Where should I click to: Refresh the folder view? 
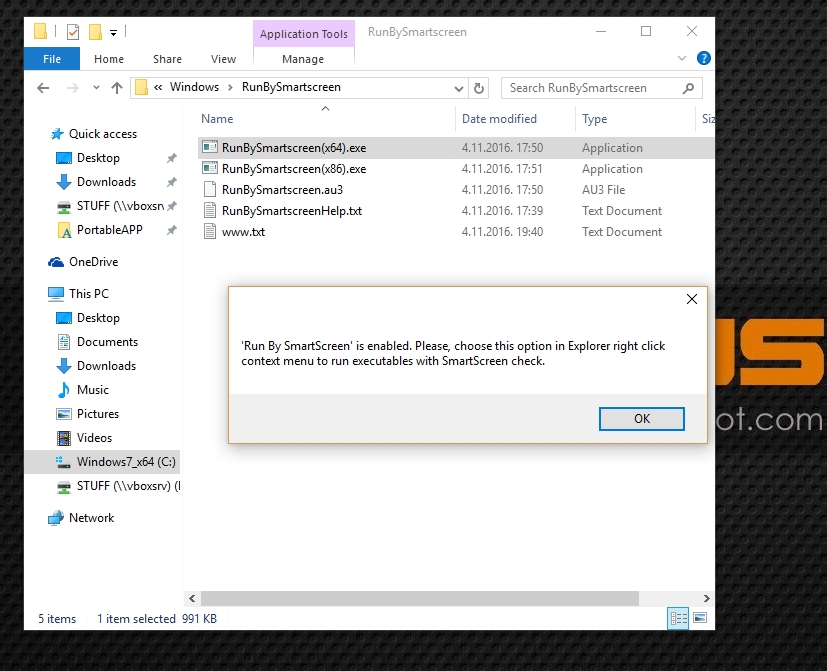tap(478, 88)
